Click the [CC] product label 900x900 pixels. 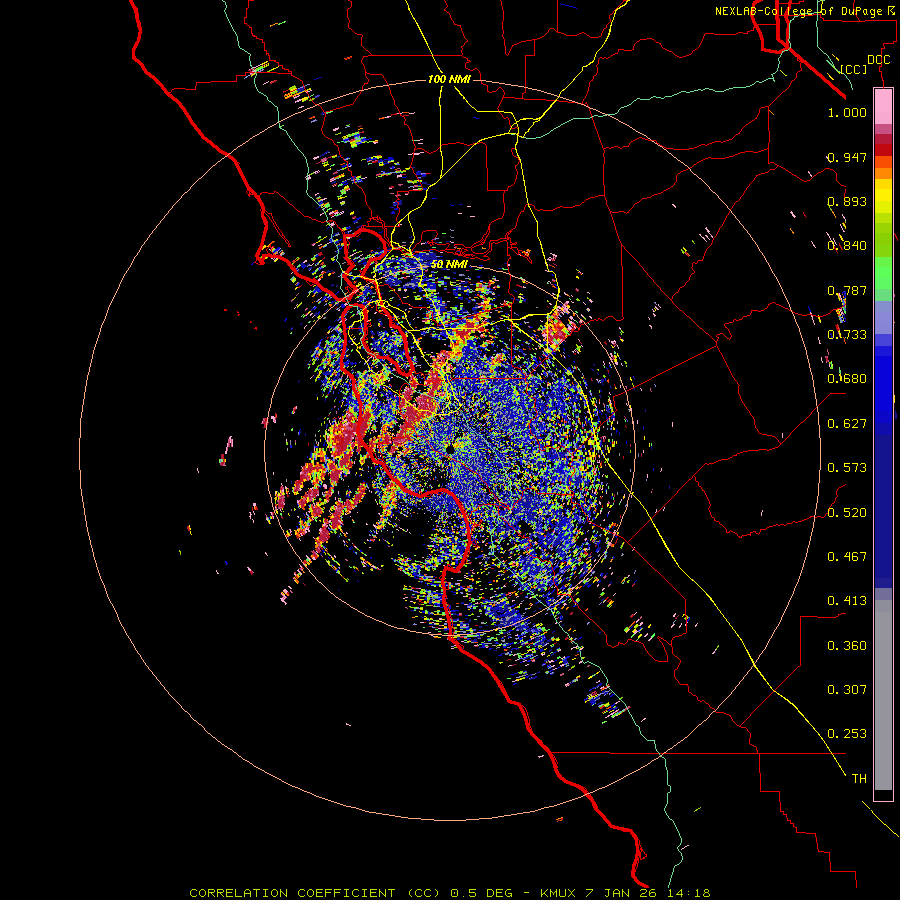[x=853, y=69]
